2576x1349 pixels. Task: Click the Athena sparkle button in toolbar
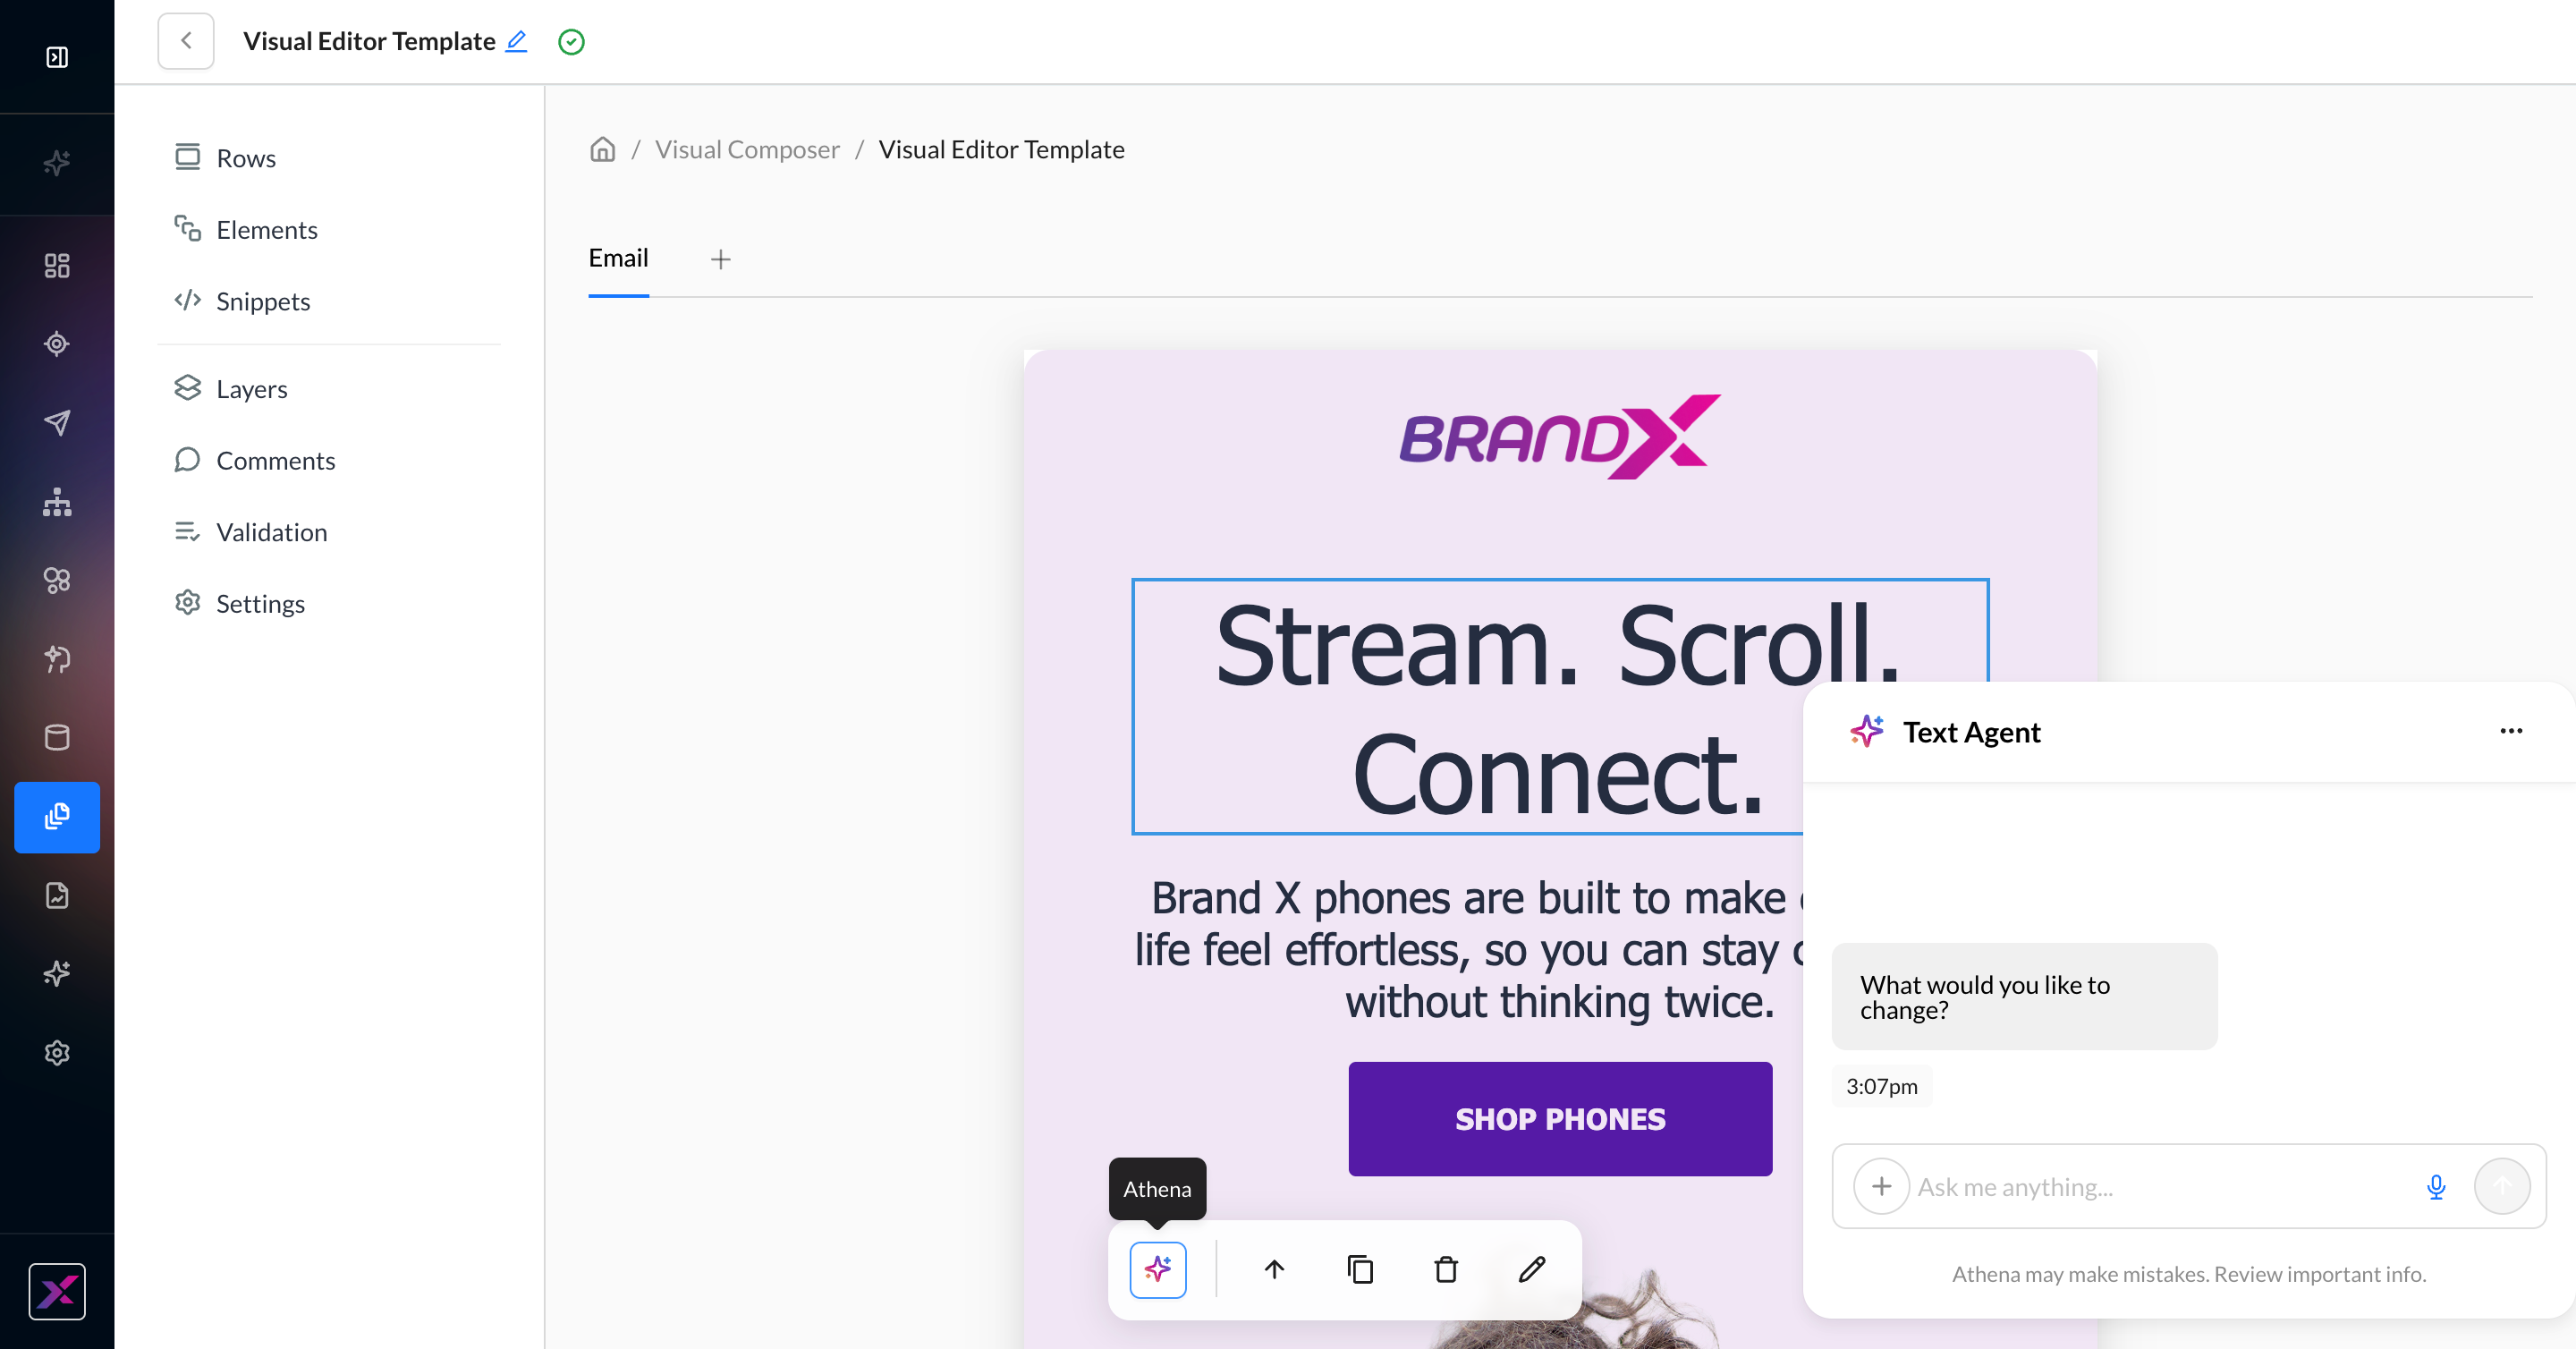[1158, 1270]
